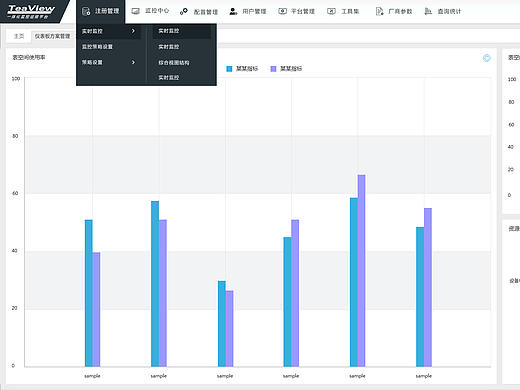This screenshot has width=520, height=390.
Task: Open the 查询统计 top menu
Action: pos(443,11)
